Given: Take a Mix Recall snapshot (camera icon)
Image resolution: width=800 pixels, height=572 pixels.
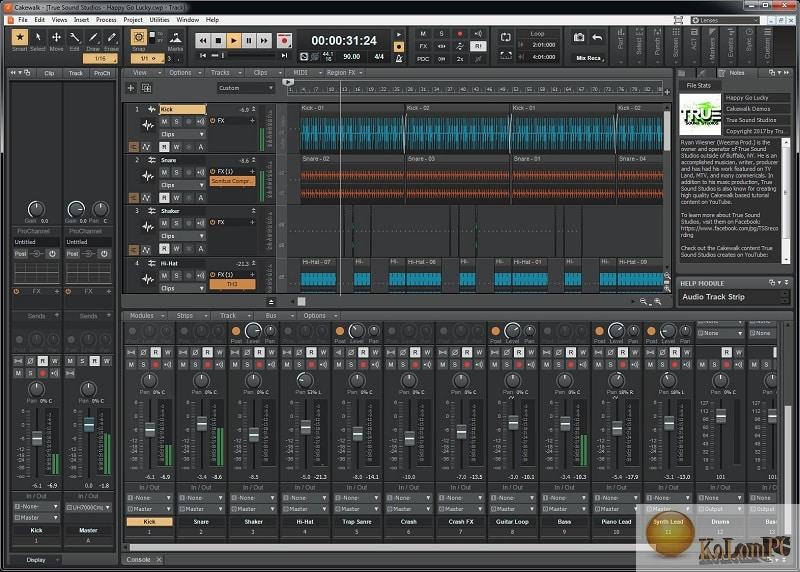Looking at the screenshot, I should click(579, 37).
